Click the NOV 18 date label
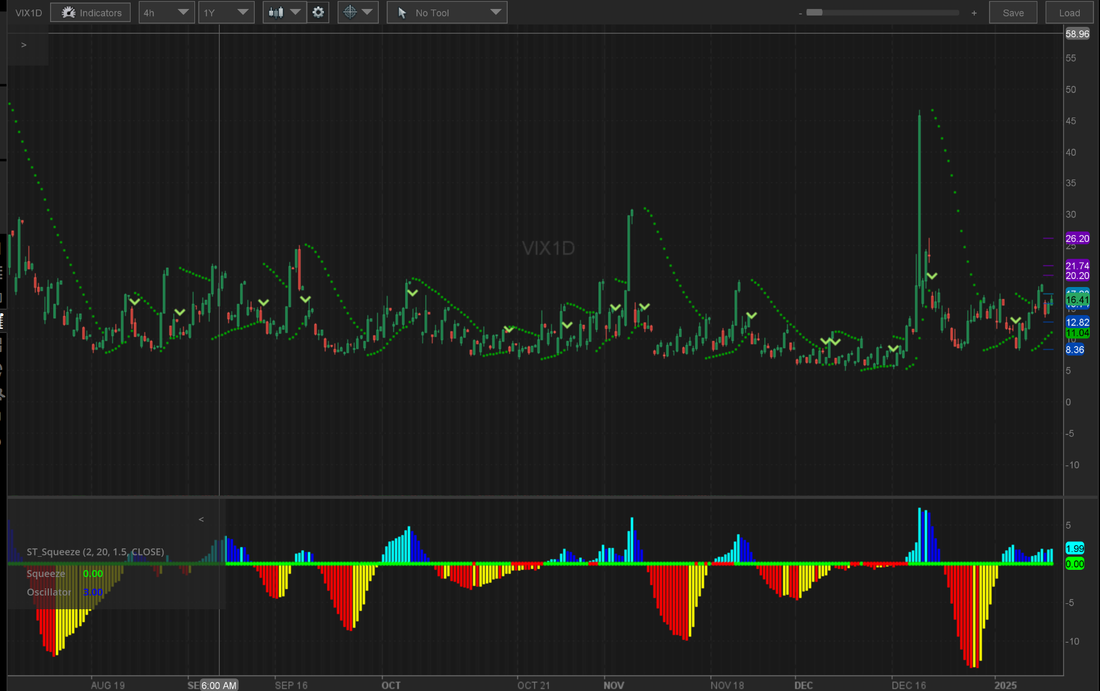 pos(727,685)
